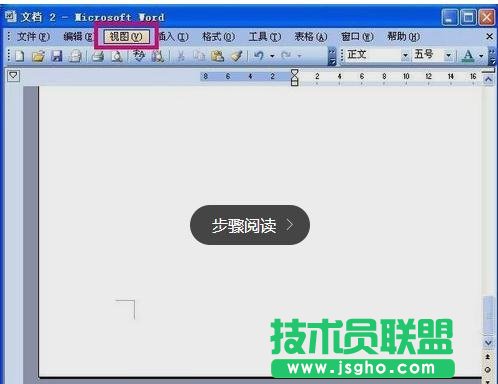Close the document with the menu bar X
Screen dimensions: 498x384
click(489, 36)
